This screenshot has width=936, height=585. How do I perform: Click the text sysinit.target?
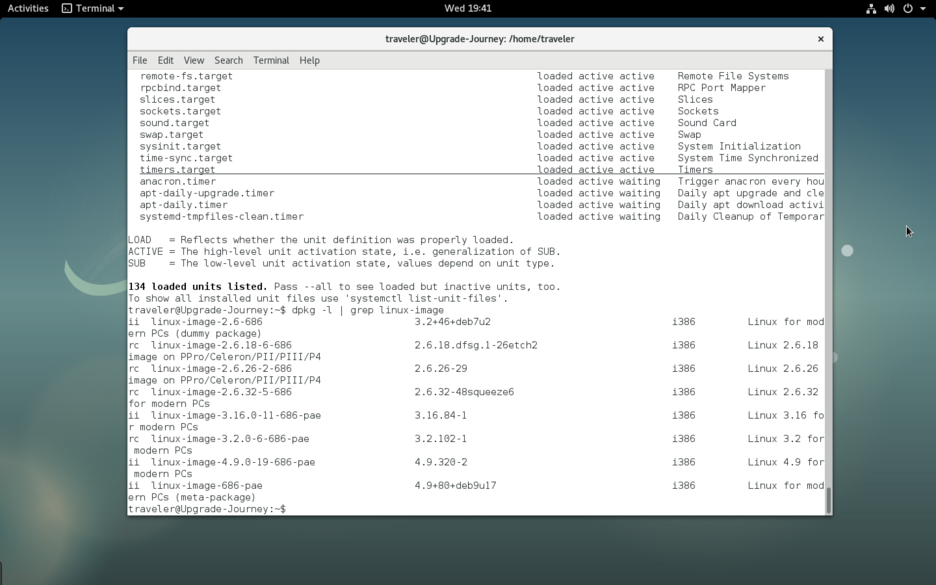[x=180, y=146]
